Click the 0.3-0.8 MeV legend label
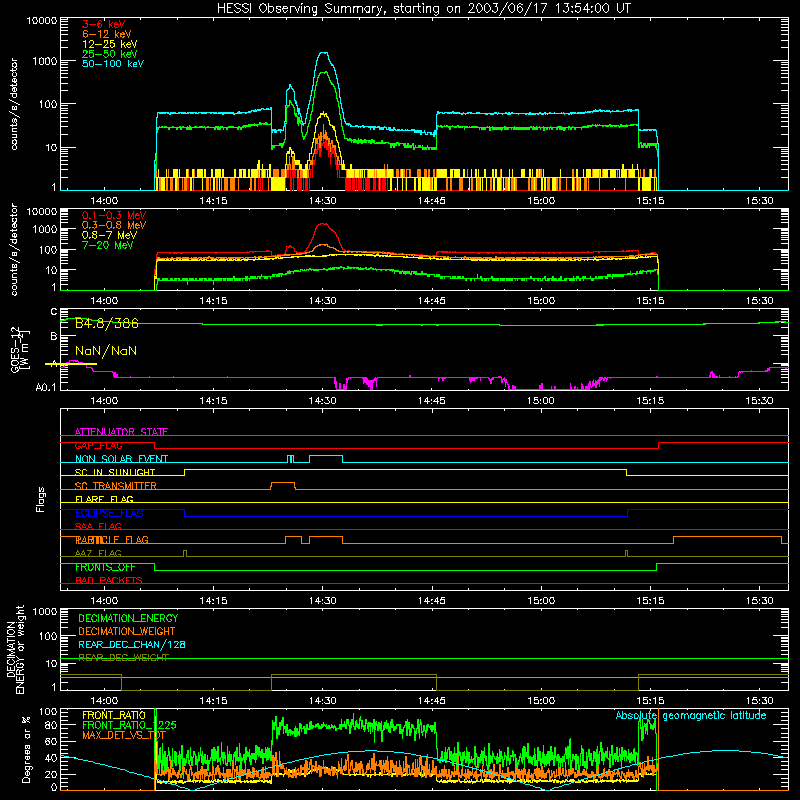The width and height of the screenshot is (800, 800). (114, 225)
